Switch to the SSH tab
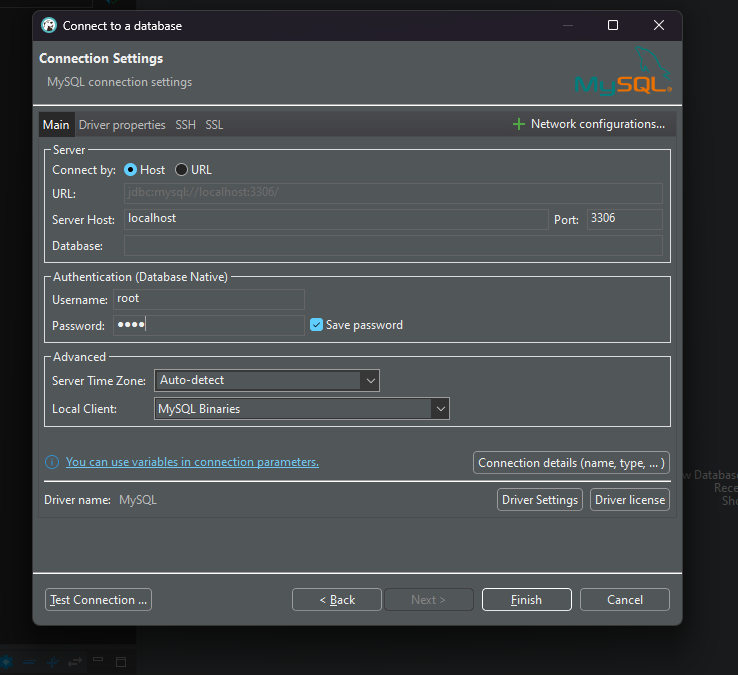738x675 pixels. 185,125
